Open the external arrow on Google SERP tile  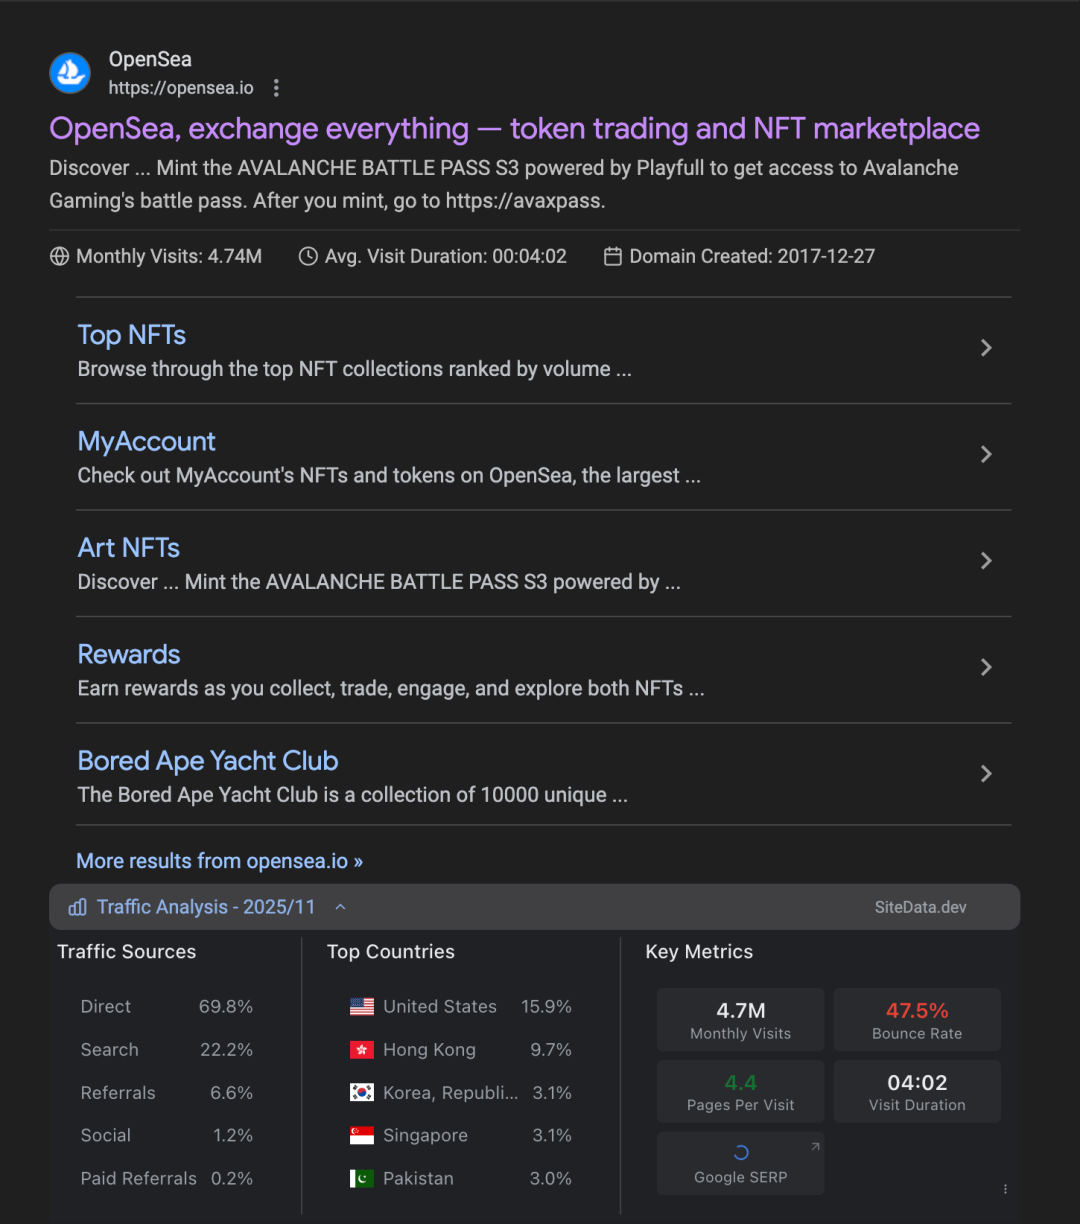coord(815,1147)
